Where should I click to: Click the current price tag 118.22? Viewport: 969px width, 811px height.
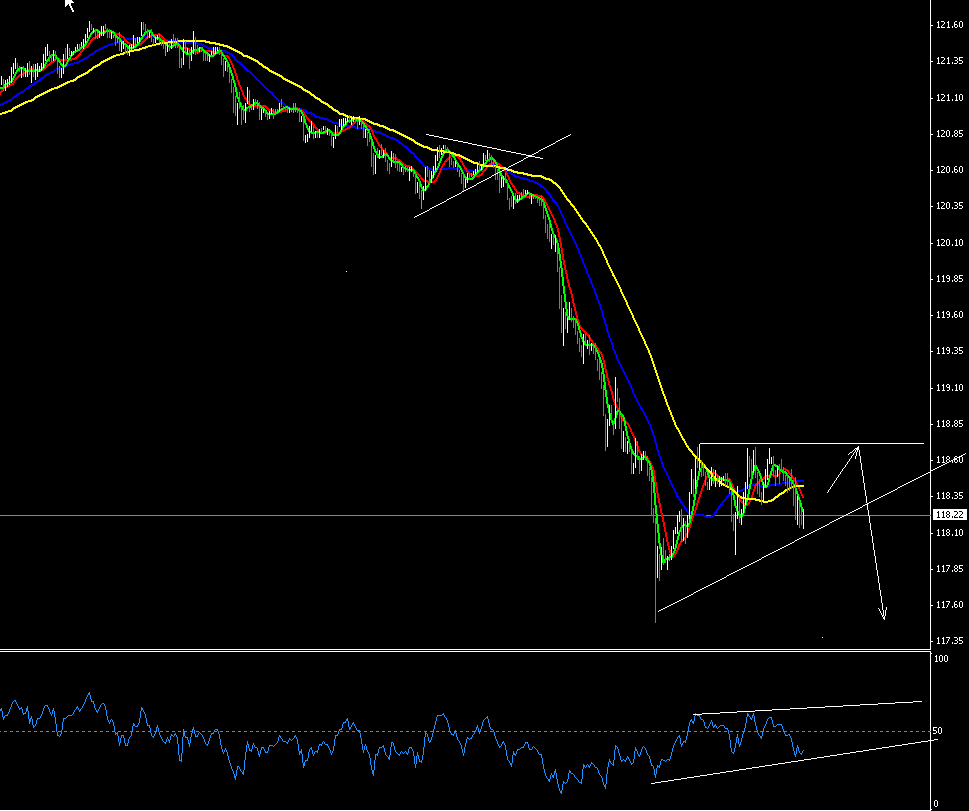(950, 514)
